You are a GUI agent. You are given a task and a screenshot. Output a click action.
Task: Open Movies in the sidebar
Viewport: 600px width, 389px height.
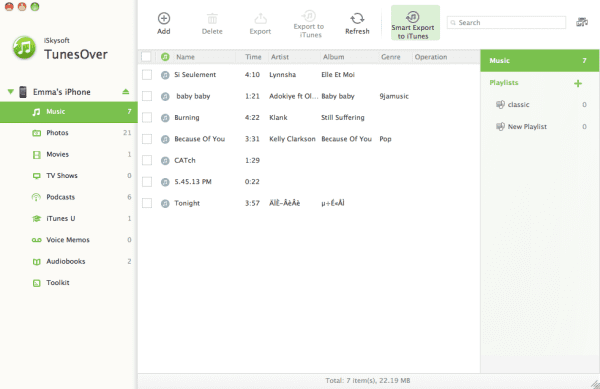coord(68,155)
